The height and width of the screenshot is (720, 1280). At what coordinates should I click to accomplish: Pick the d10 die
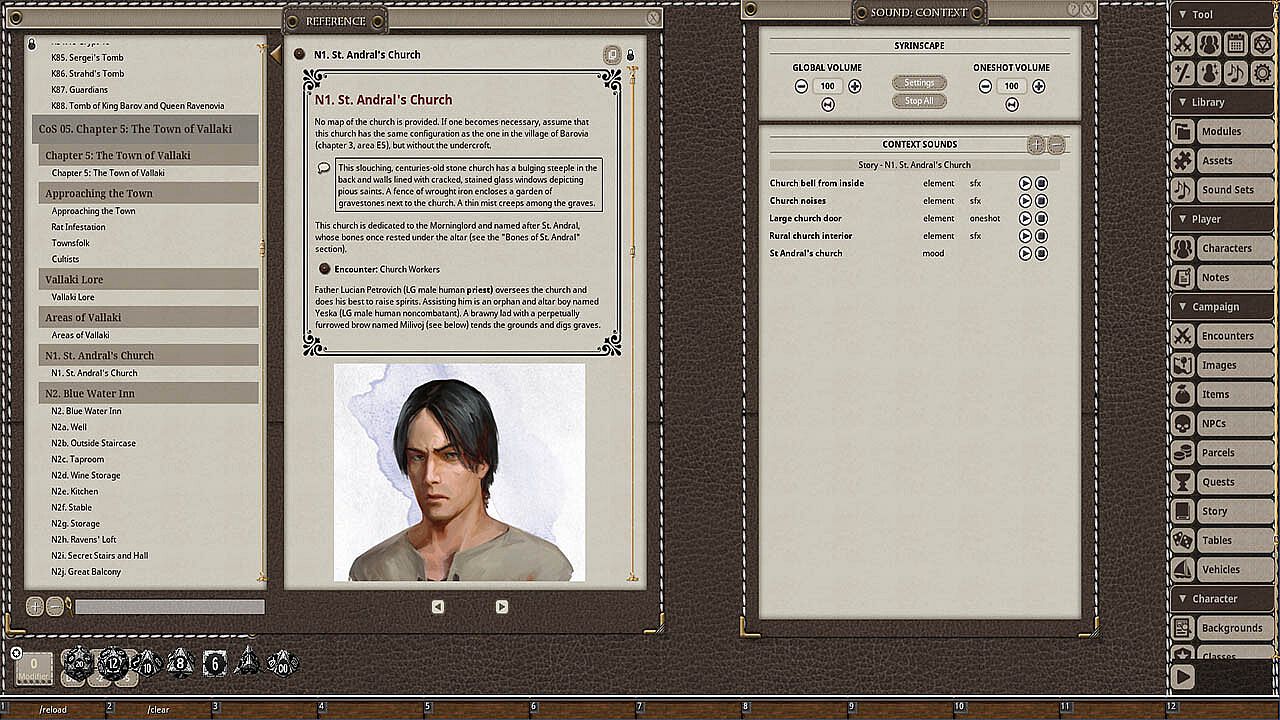[148, 662]
